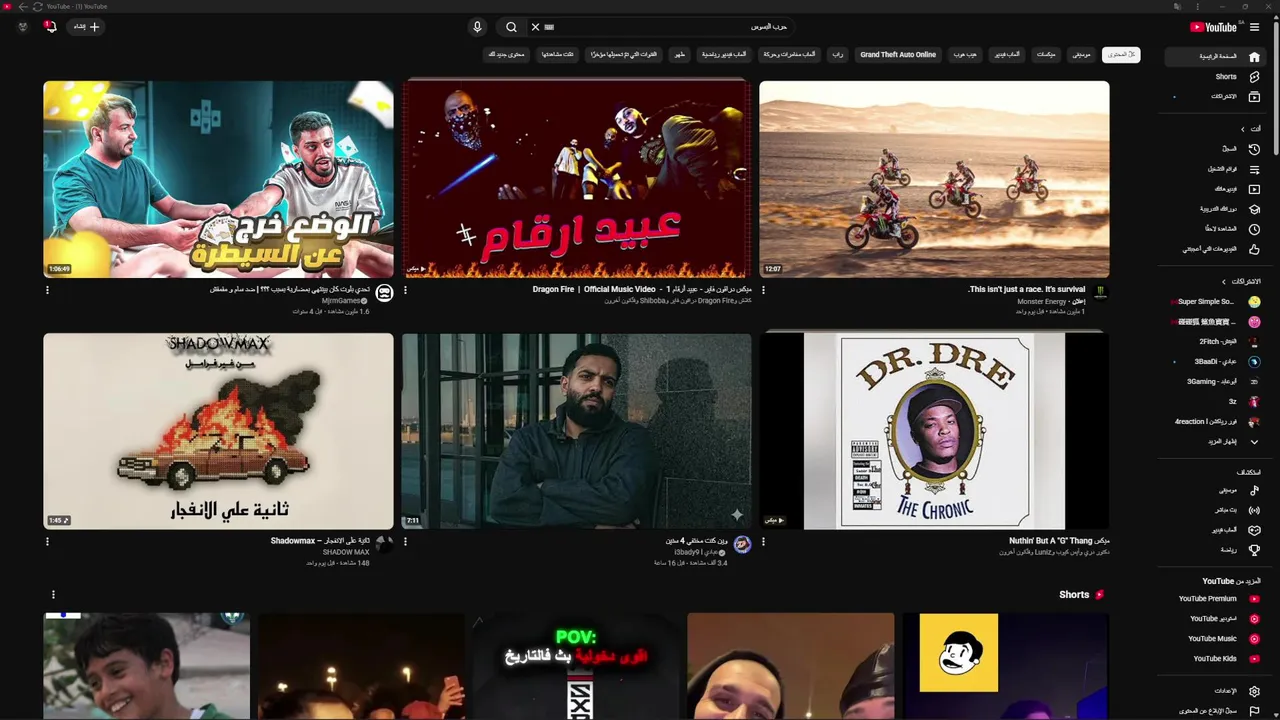Viewport: 1280px width, 720px height.
Task: Open options menu for MjrmGames video
Action: (47, 290)
